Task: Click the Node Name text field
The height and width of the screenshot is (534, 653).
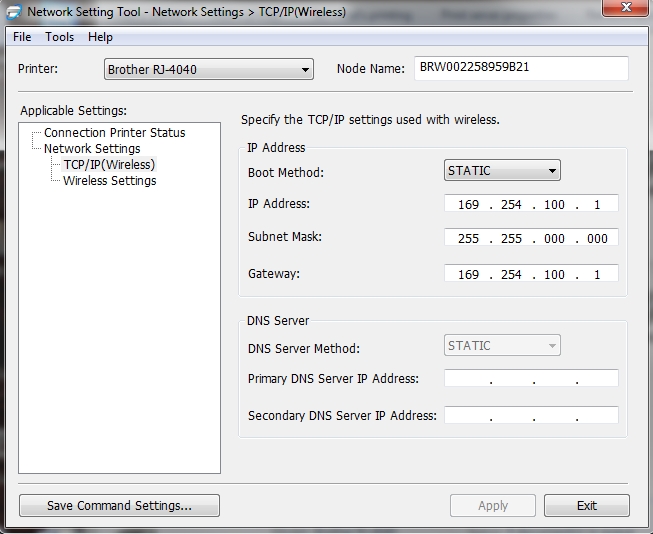Action: pyautogui.click(x=520, y=68)
